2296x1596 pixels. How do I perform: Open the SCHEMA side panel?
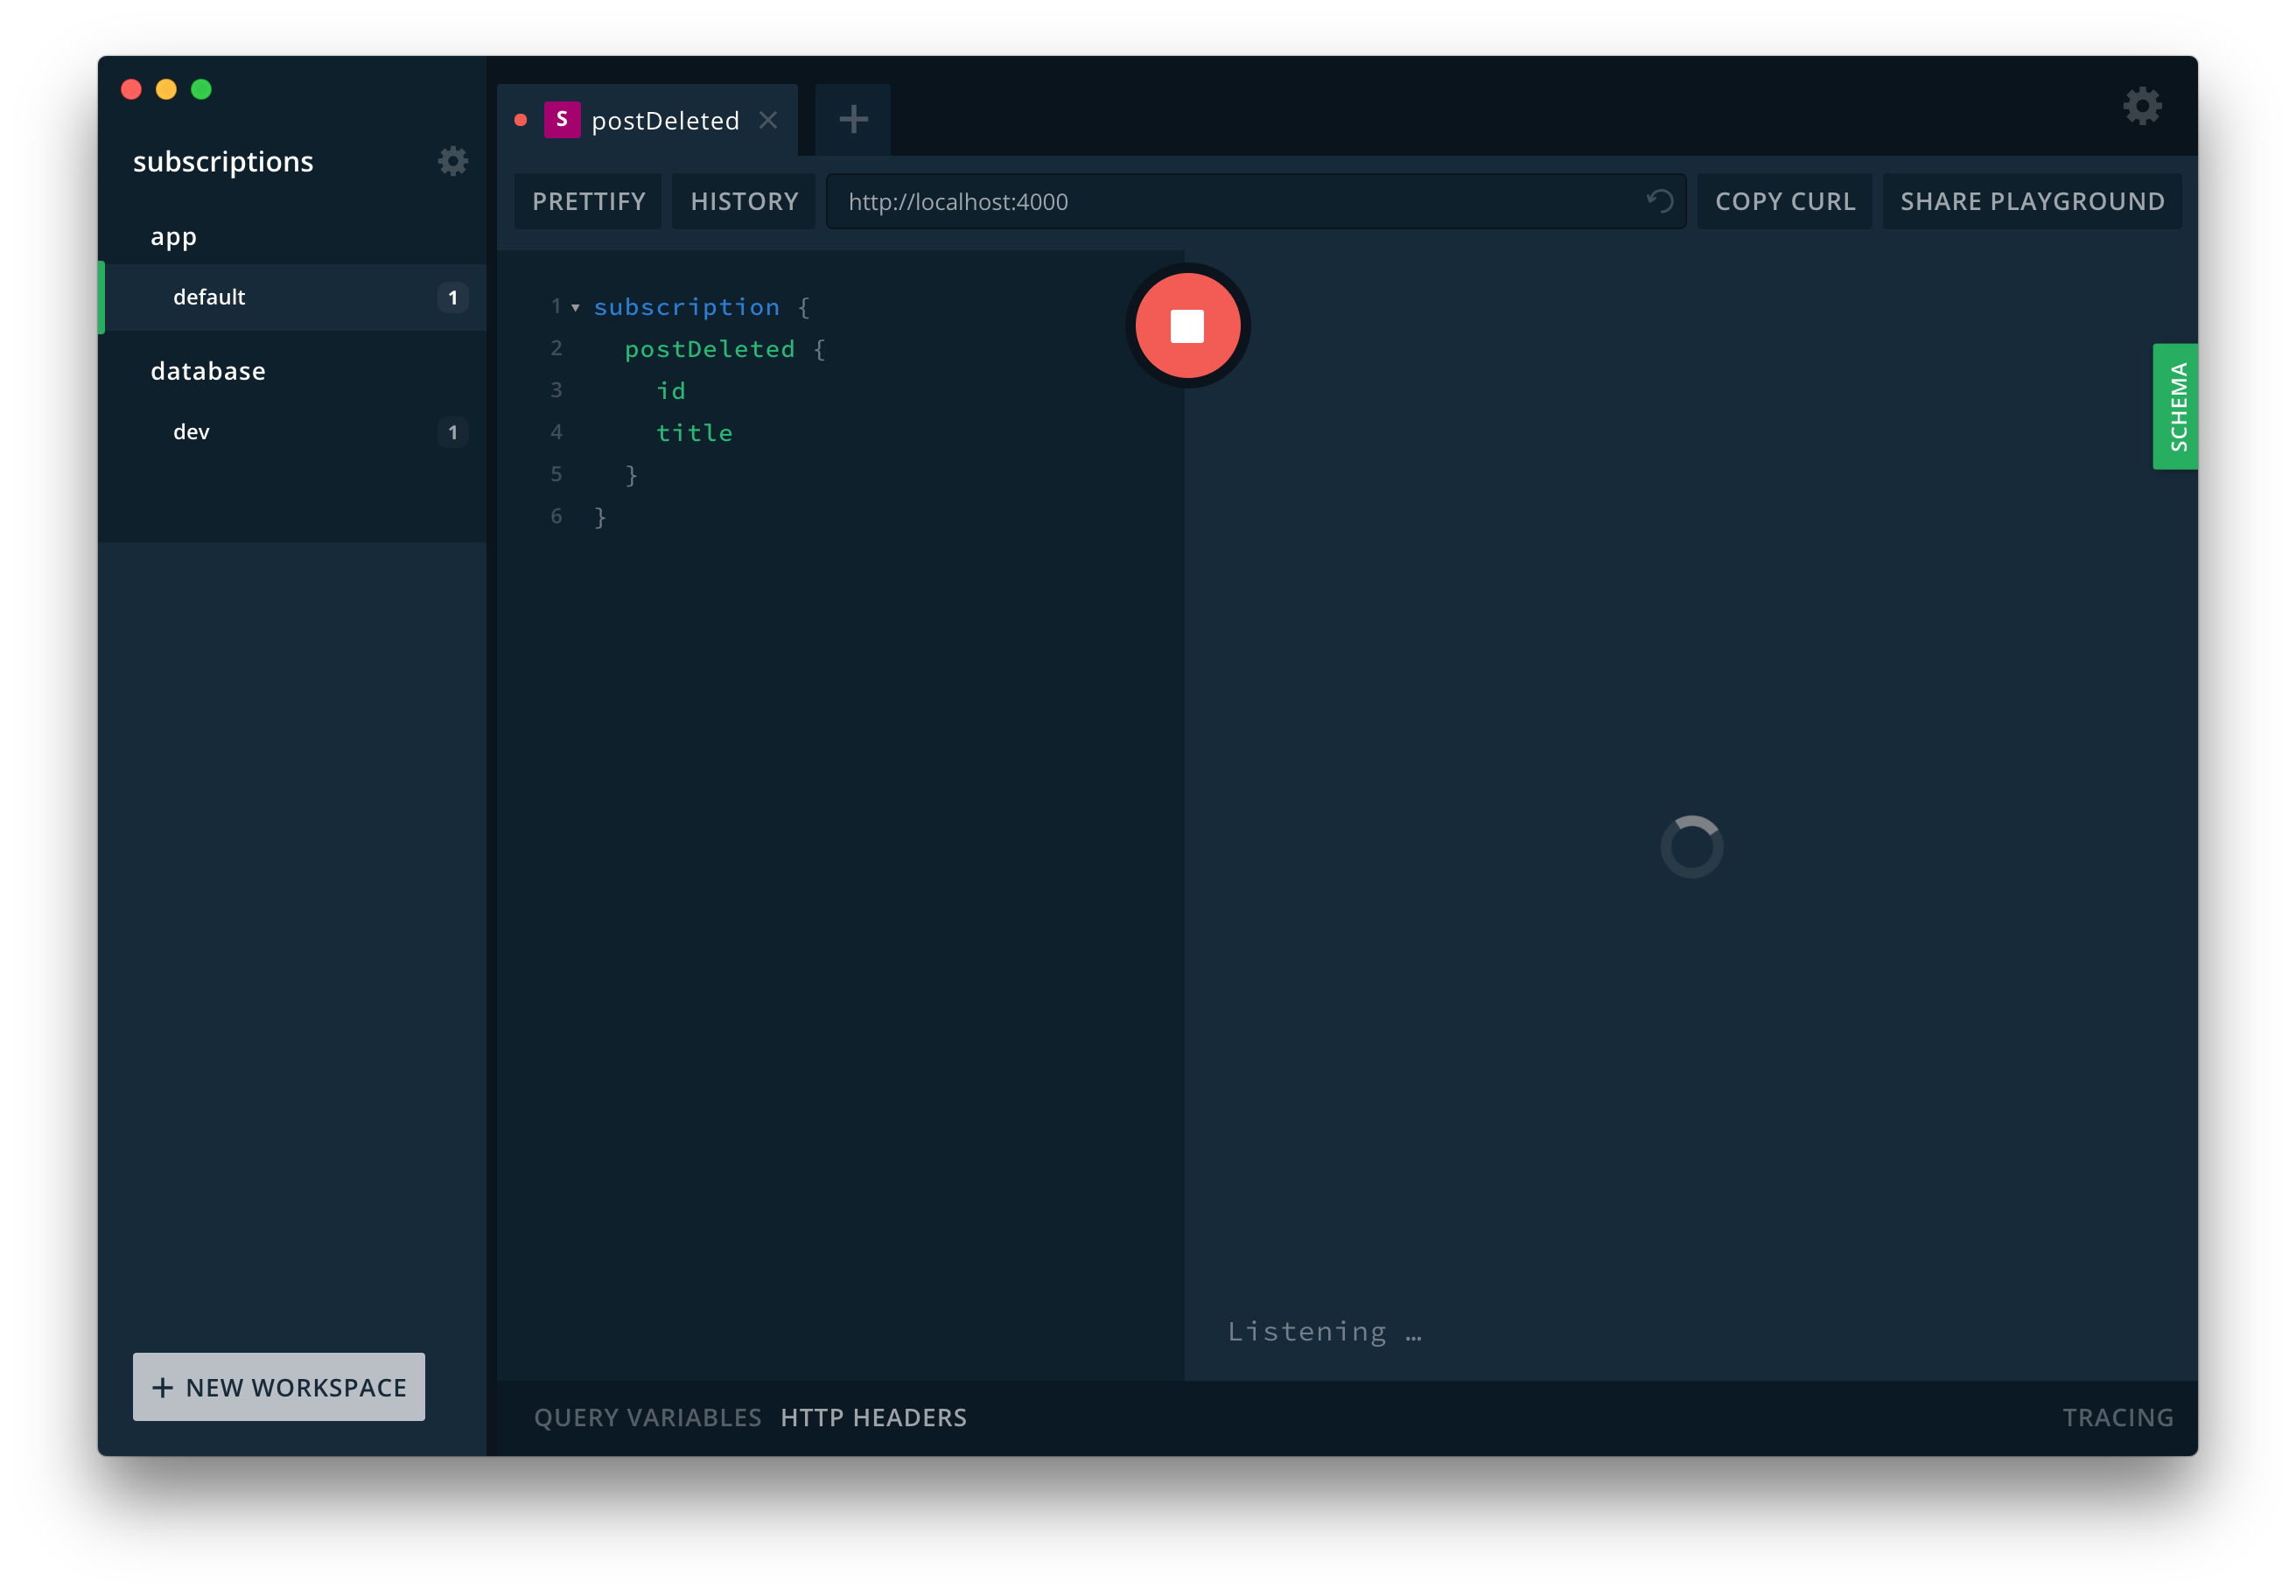(x=2175, y=406)
